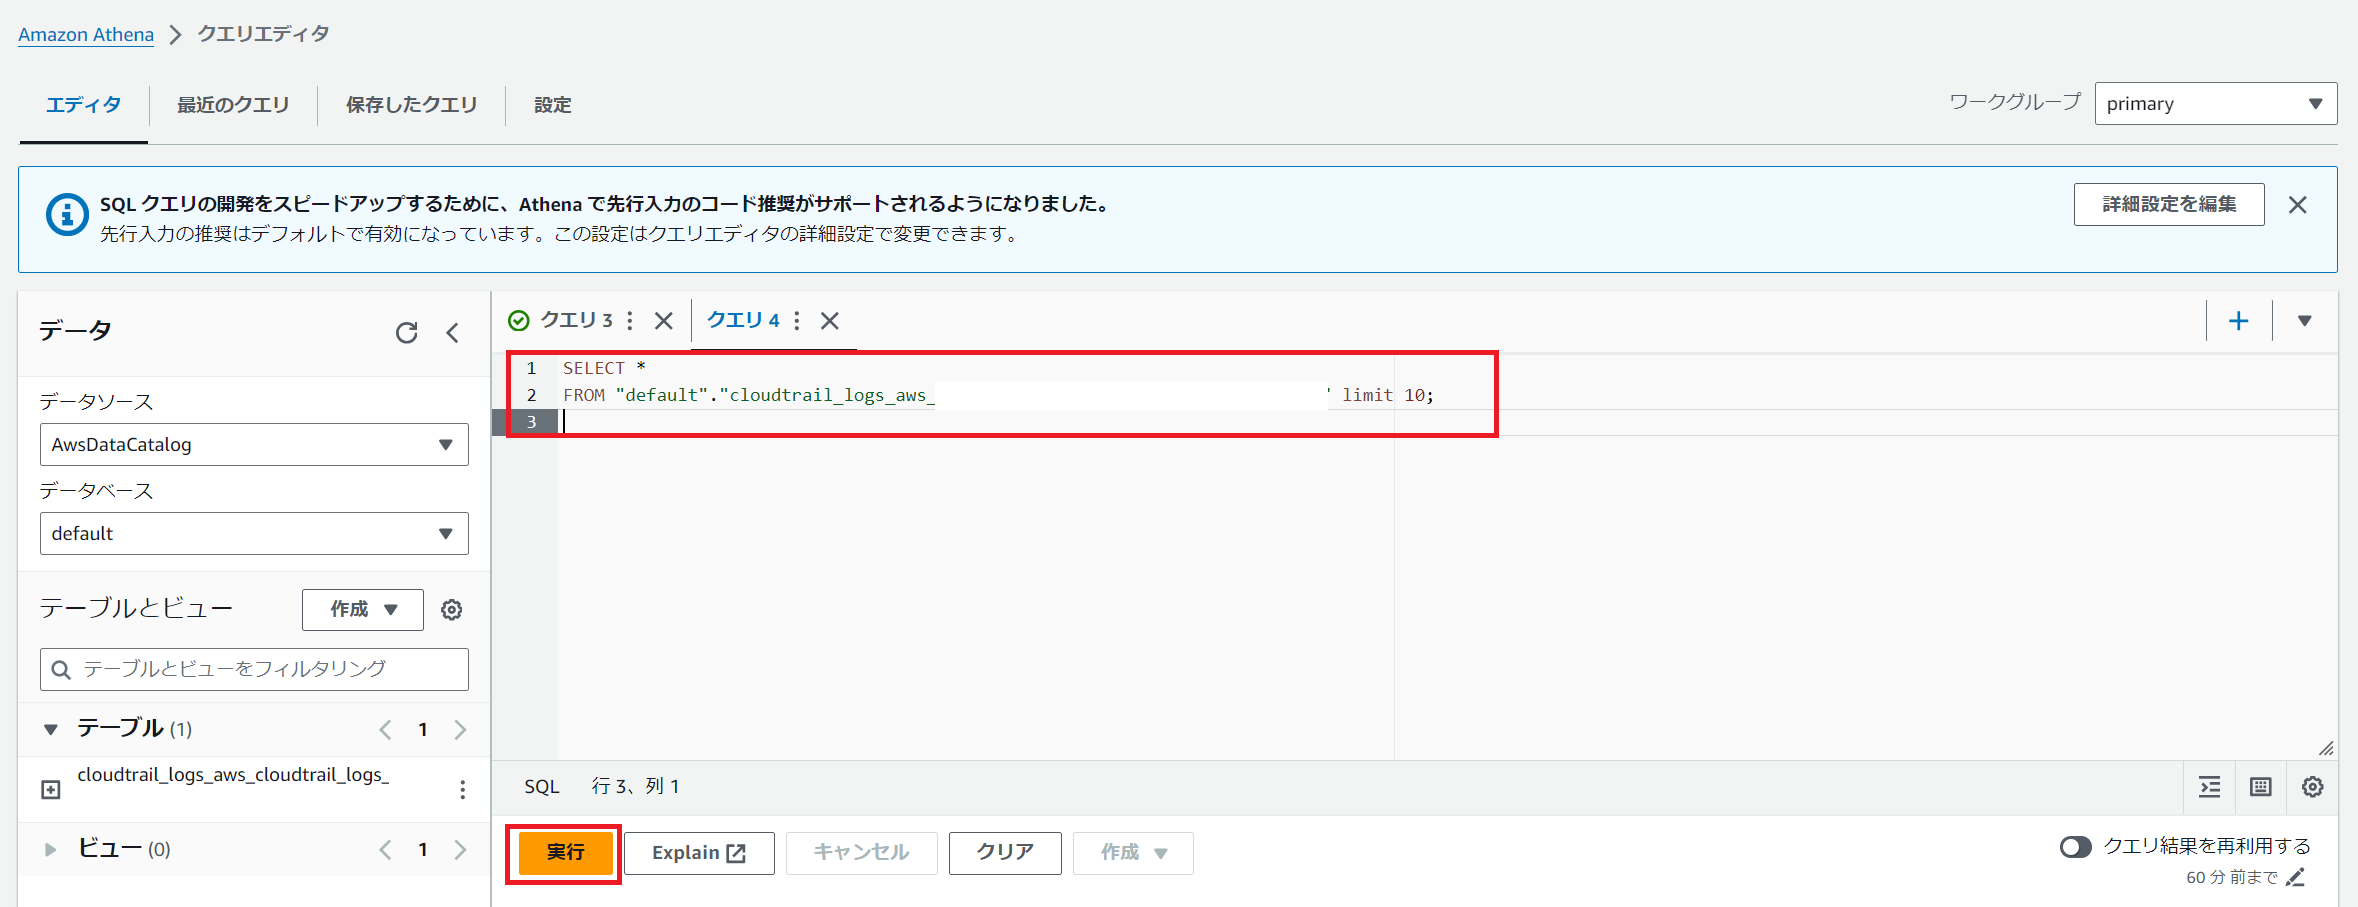Click the クエリエディタ breadcrumb text
Screen dimensions: 2358x907
[x=264, y=35]
